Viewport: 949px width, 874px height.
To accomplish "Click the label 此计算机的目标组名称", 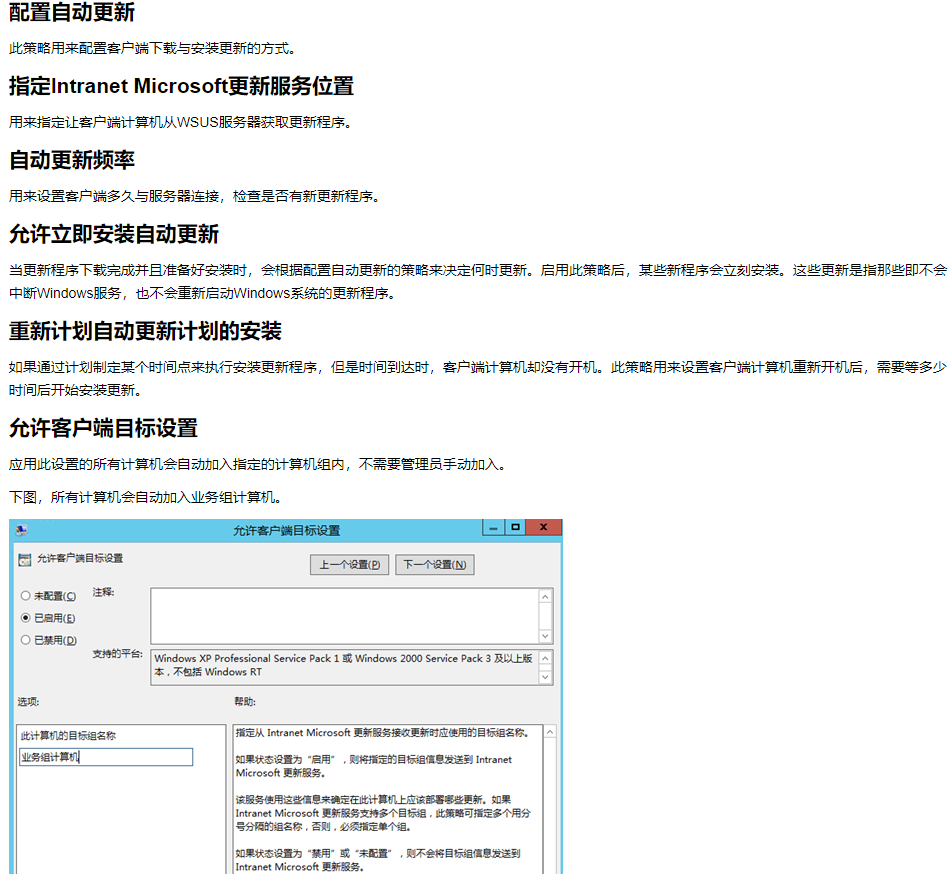I will coord(68,736).
